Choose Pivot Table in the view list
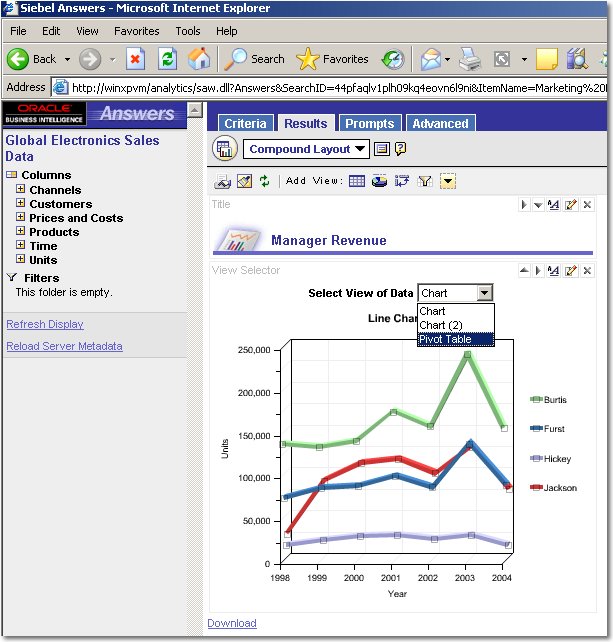This screenshot has width=613, height=642. point(455,339)
